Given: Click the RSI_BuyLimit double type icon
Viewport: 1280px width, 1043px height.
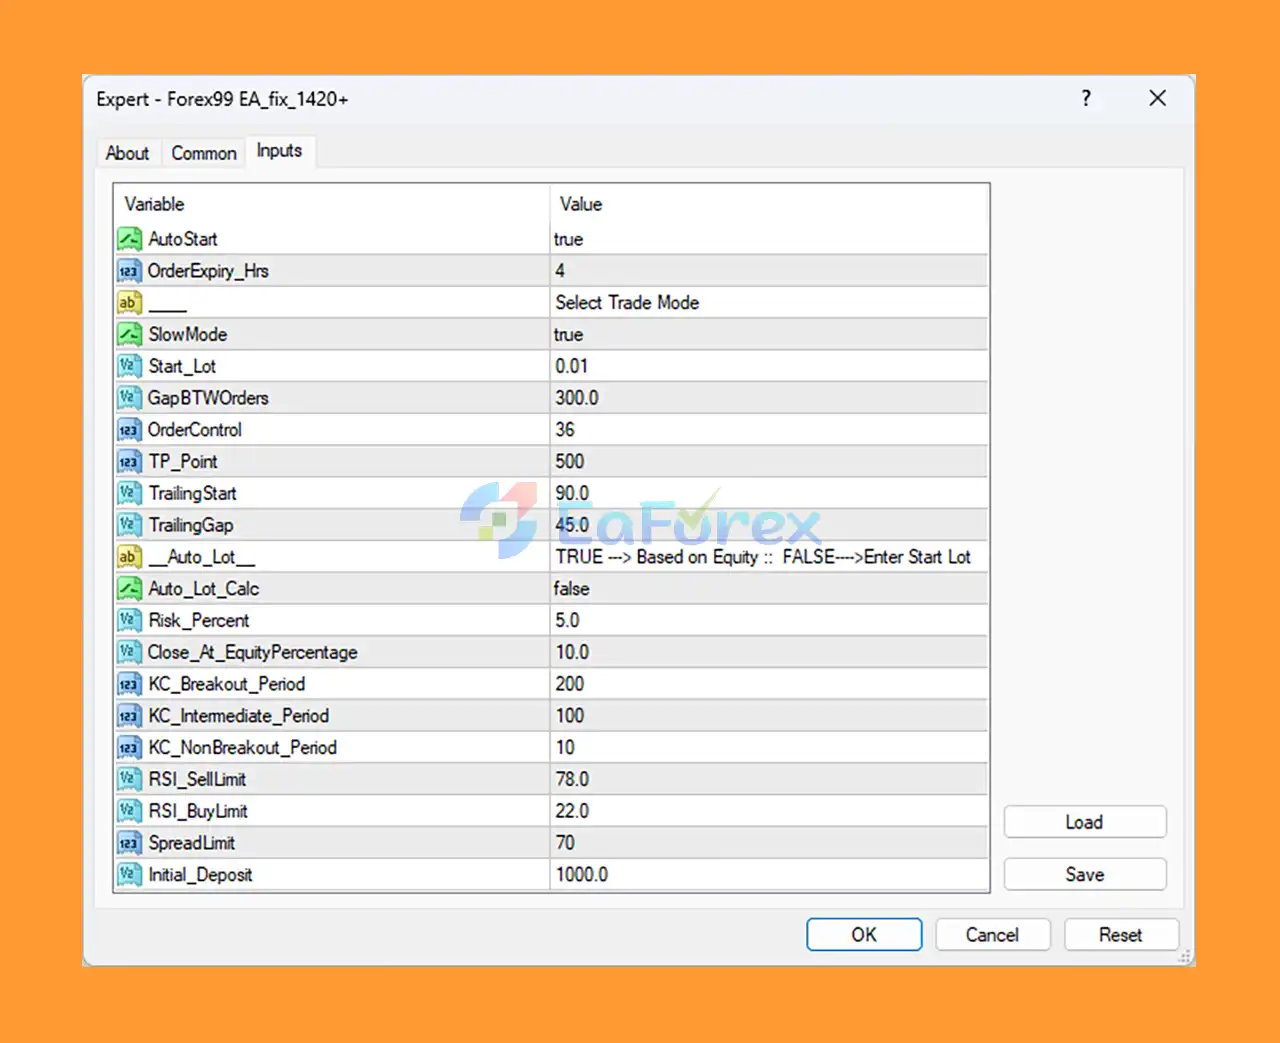Looking at the screenshot, I should 130,811.
